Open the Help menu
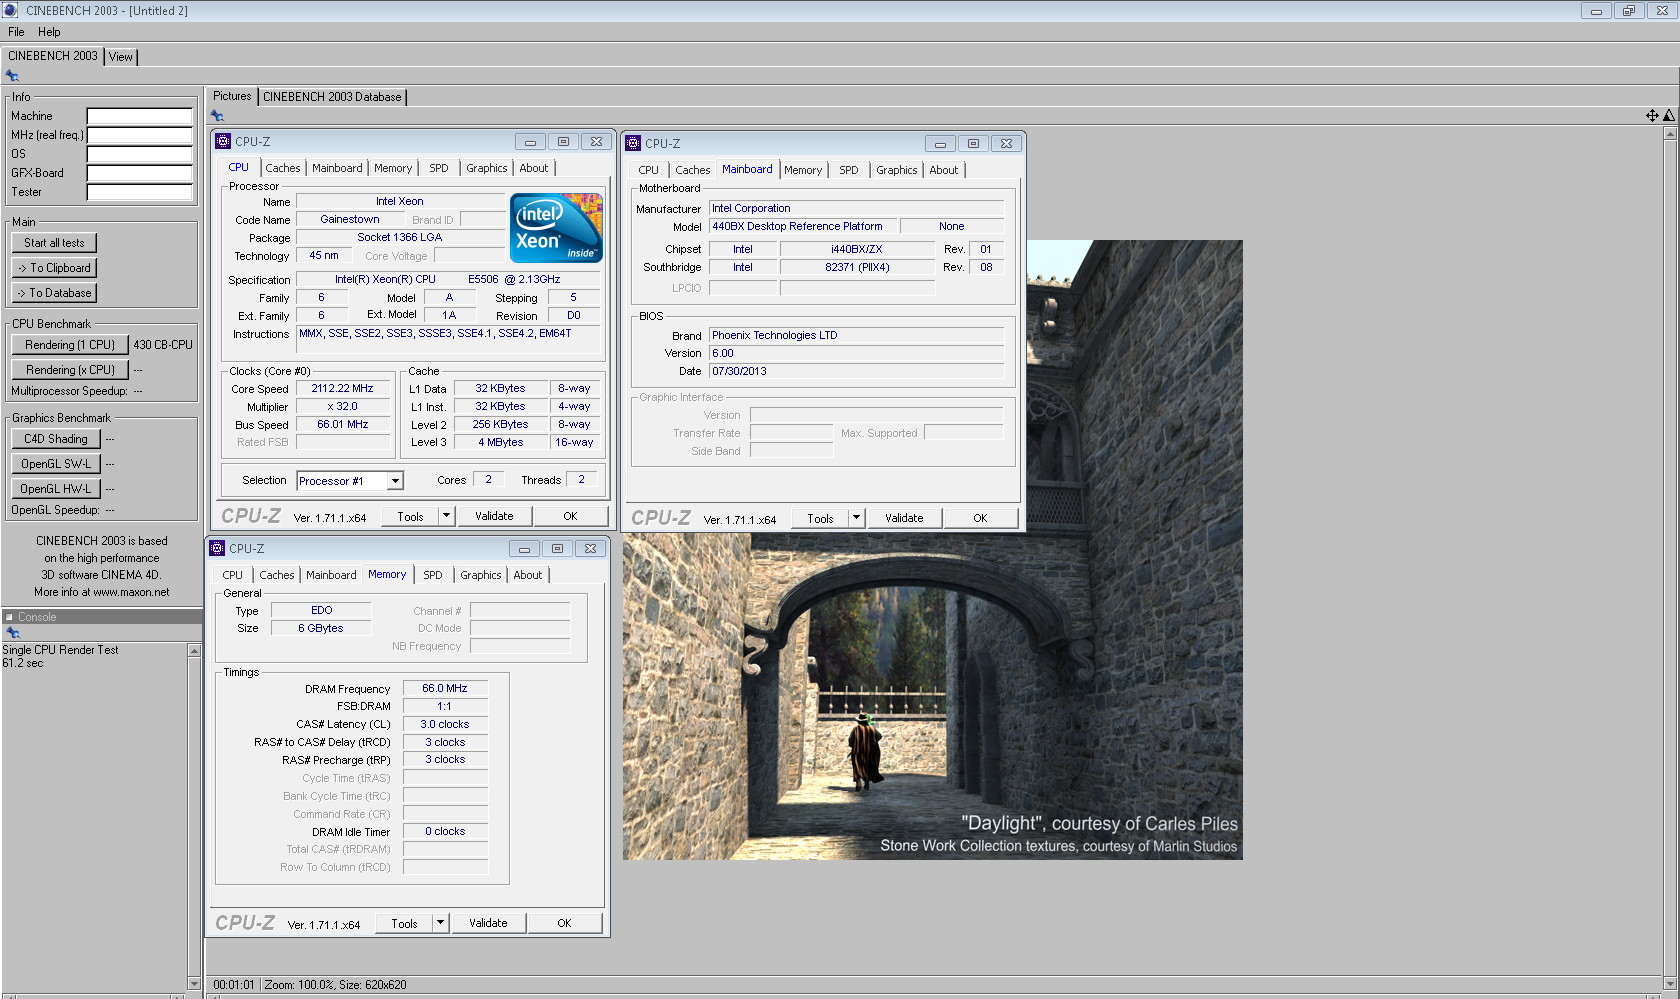Screen dimensions: 1680x999 [49, 32]
